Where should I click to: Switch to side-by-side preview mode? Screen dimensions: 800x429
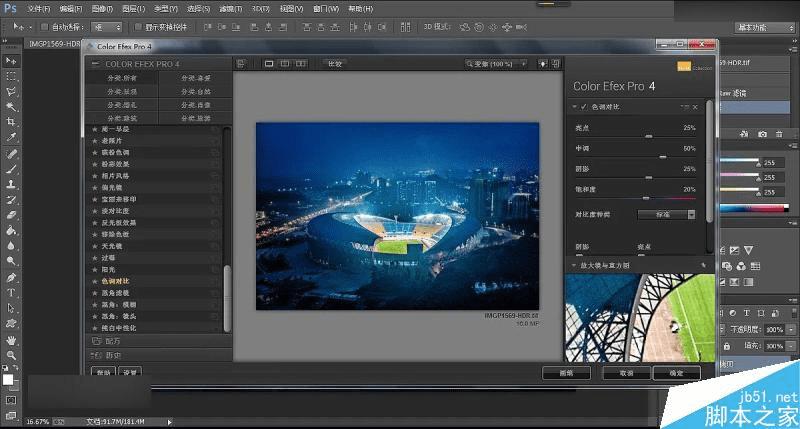301,64
